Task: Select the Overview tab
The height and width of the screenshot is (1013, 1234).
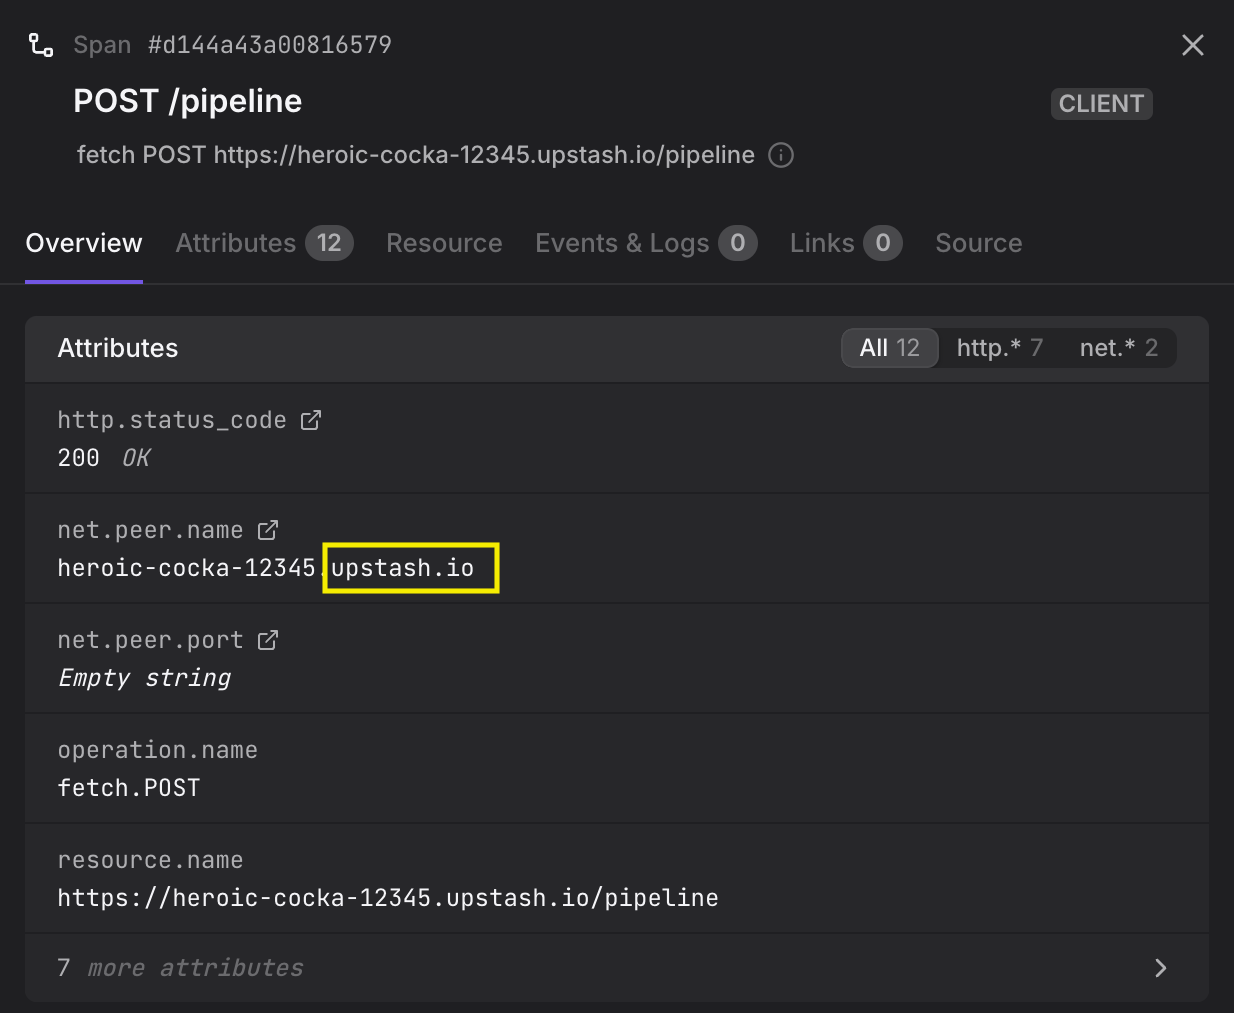Action: [84, 243]
